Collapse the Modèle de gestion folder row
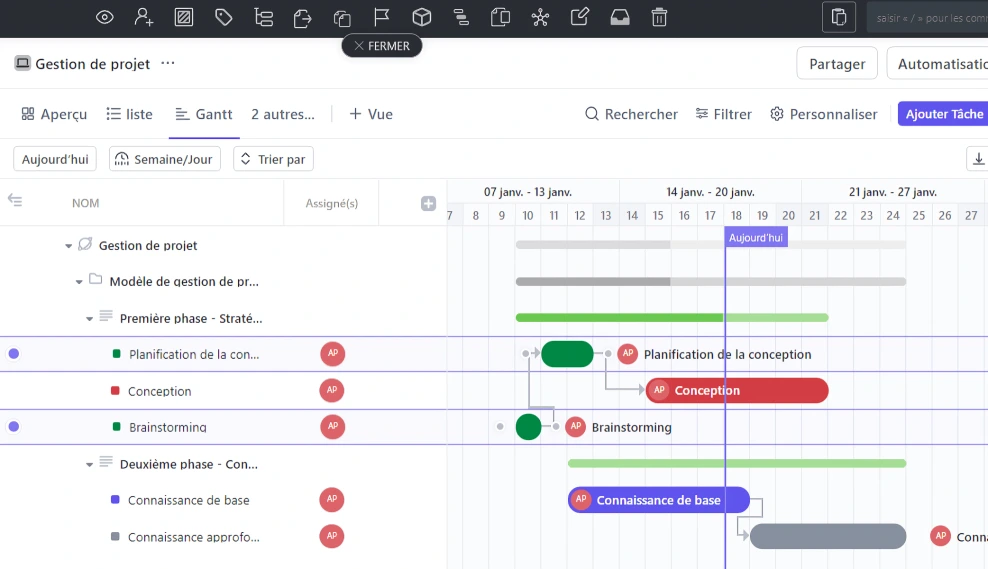This screenshot has width=988, height=569. pos(79,282)
